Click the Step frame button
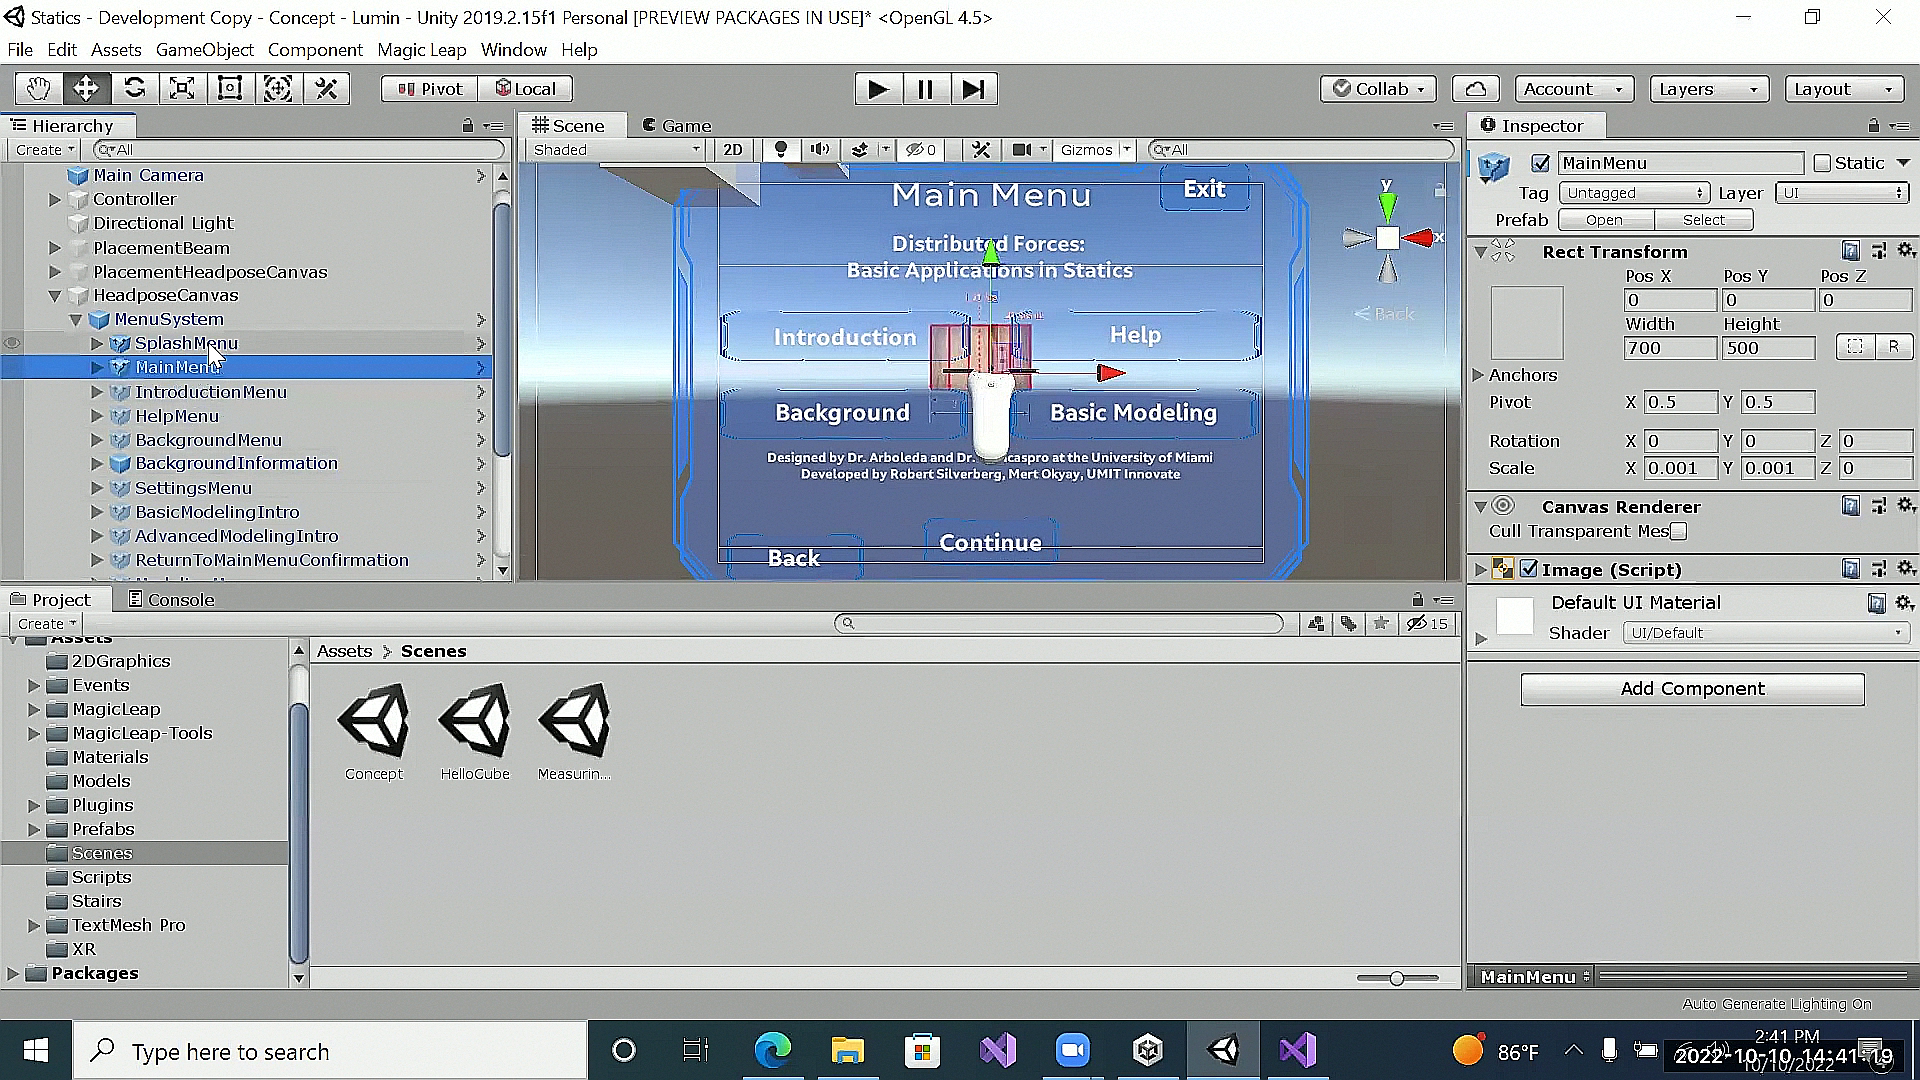 coord(973,89)
